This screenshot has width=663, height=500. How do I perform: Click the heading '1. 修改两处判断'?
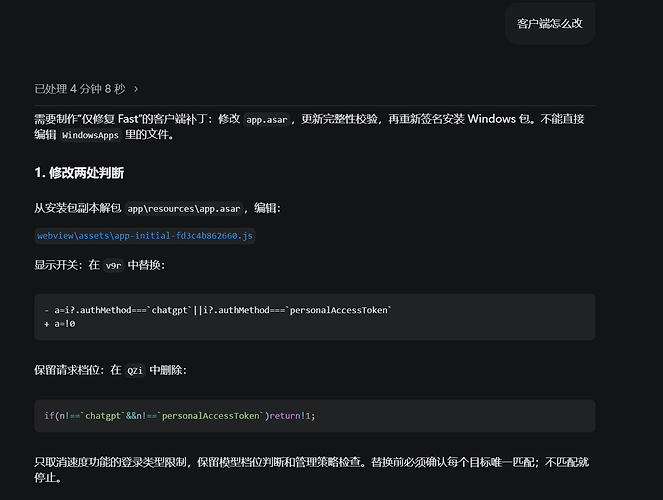pyautogui.click(x=79, y=173)
